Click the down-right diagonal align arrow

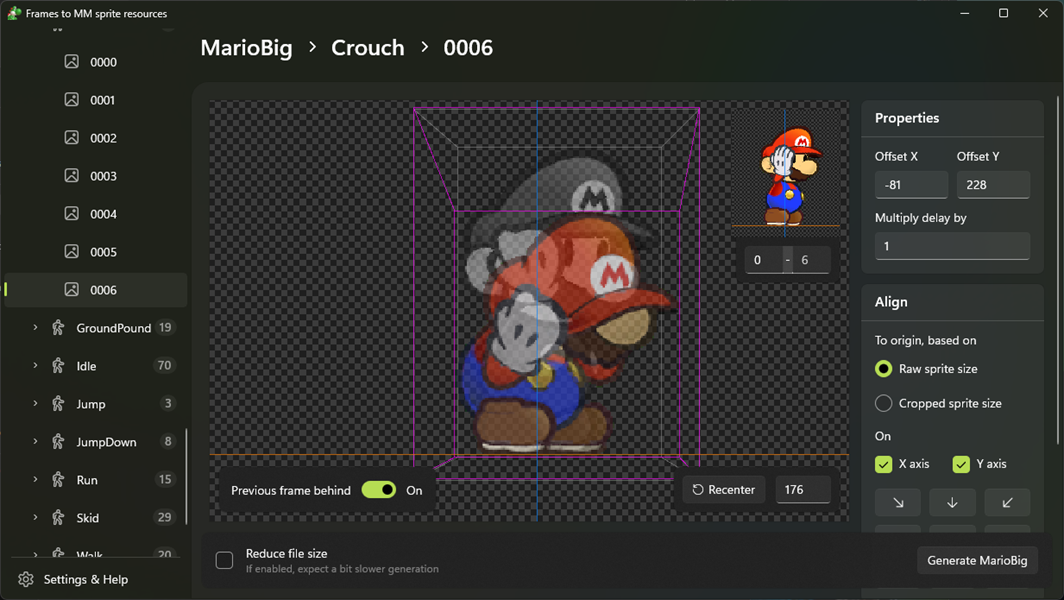tap(898, 503)
